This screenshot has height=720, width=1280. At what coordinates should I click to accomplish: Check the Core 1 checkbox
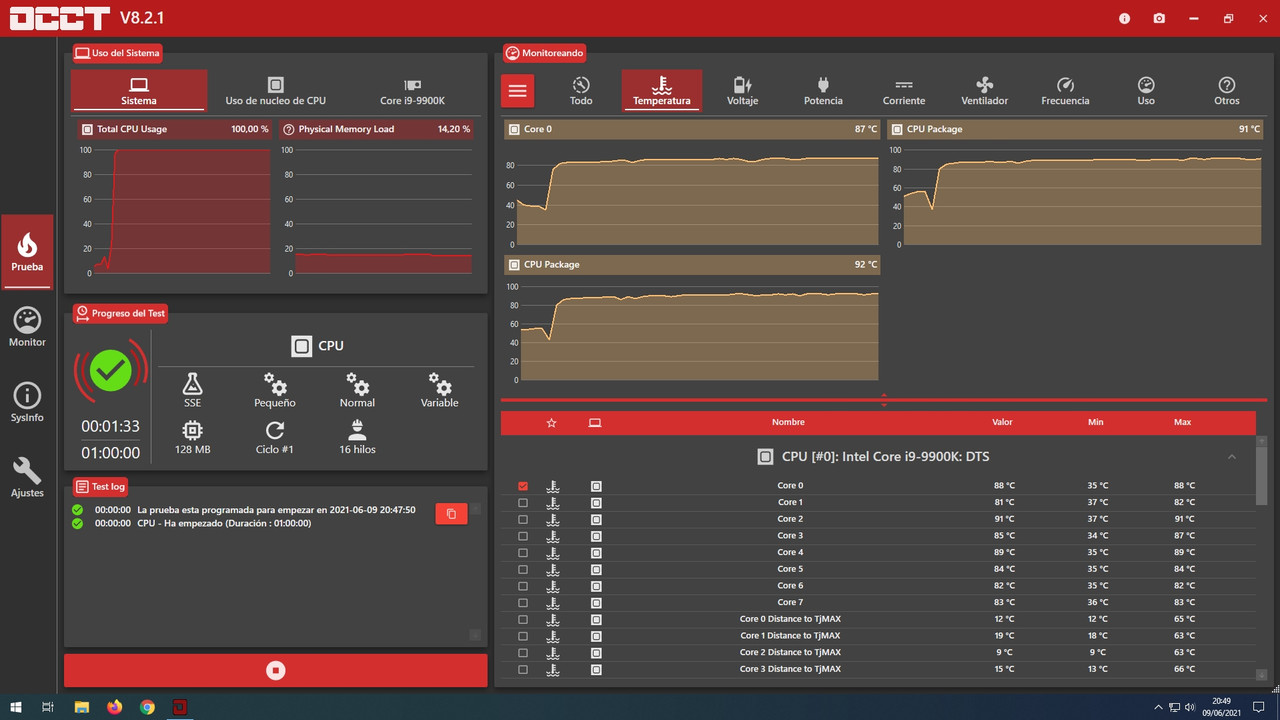pyautogui.click(x=523, y=502)
